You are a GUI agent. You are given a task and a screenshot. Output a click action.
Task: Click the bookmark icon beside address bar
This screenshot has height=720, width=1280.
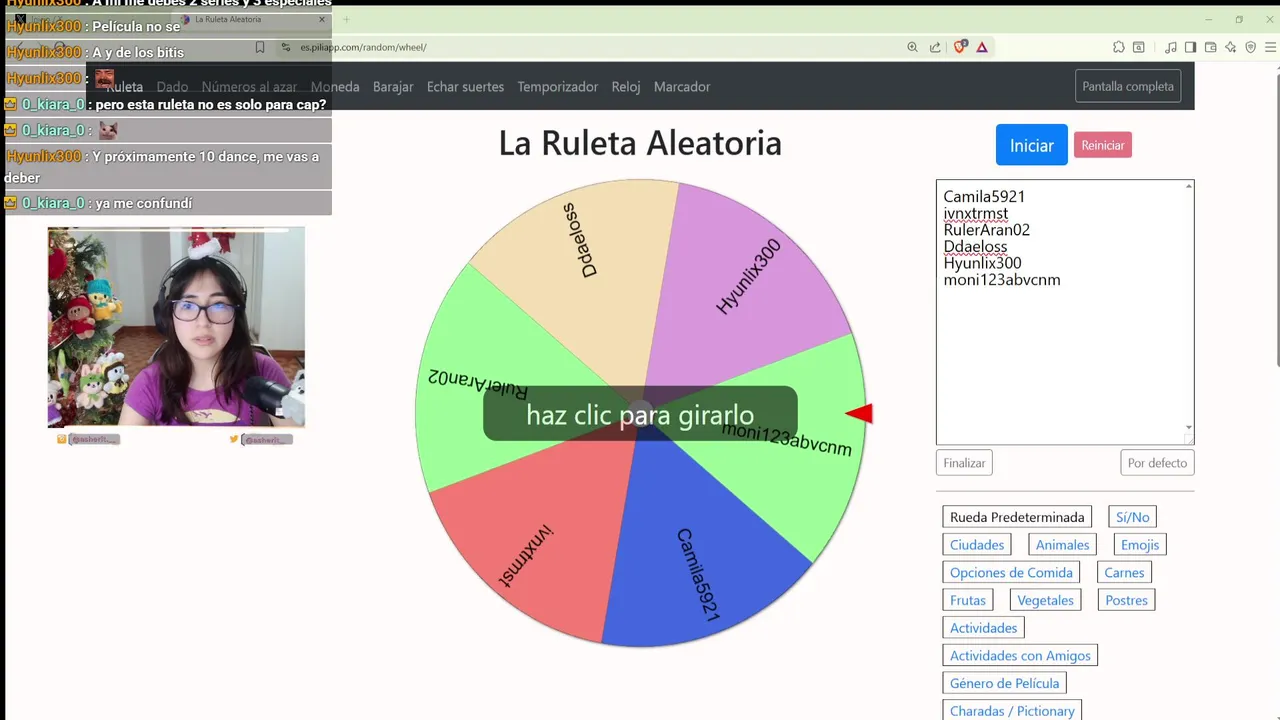(260, 47)
